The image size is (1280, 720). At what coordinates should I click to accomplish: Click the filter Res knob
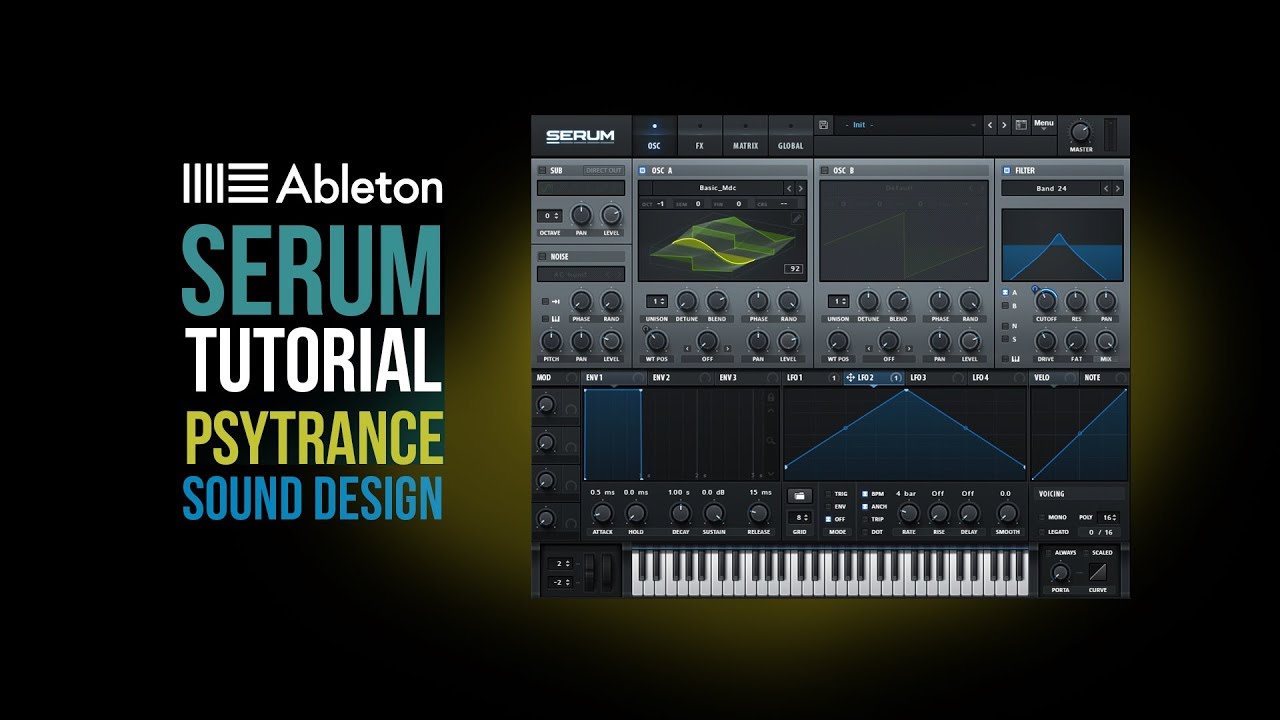1075,300
